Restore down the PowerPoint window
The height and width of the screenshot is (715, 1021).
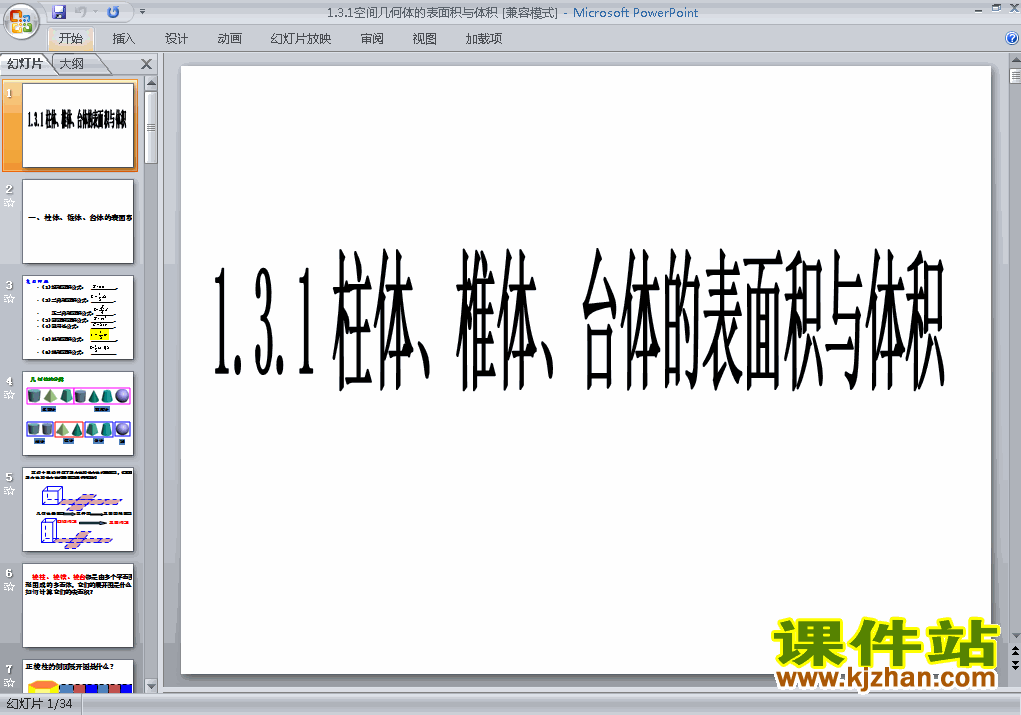tap(996, 8)
